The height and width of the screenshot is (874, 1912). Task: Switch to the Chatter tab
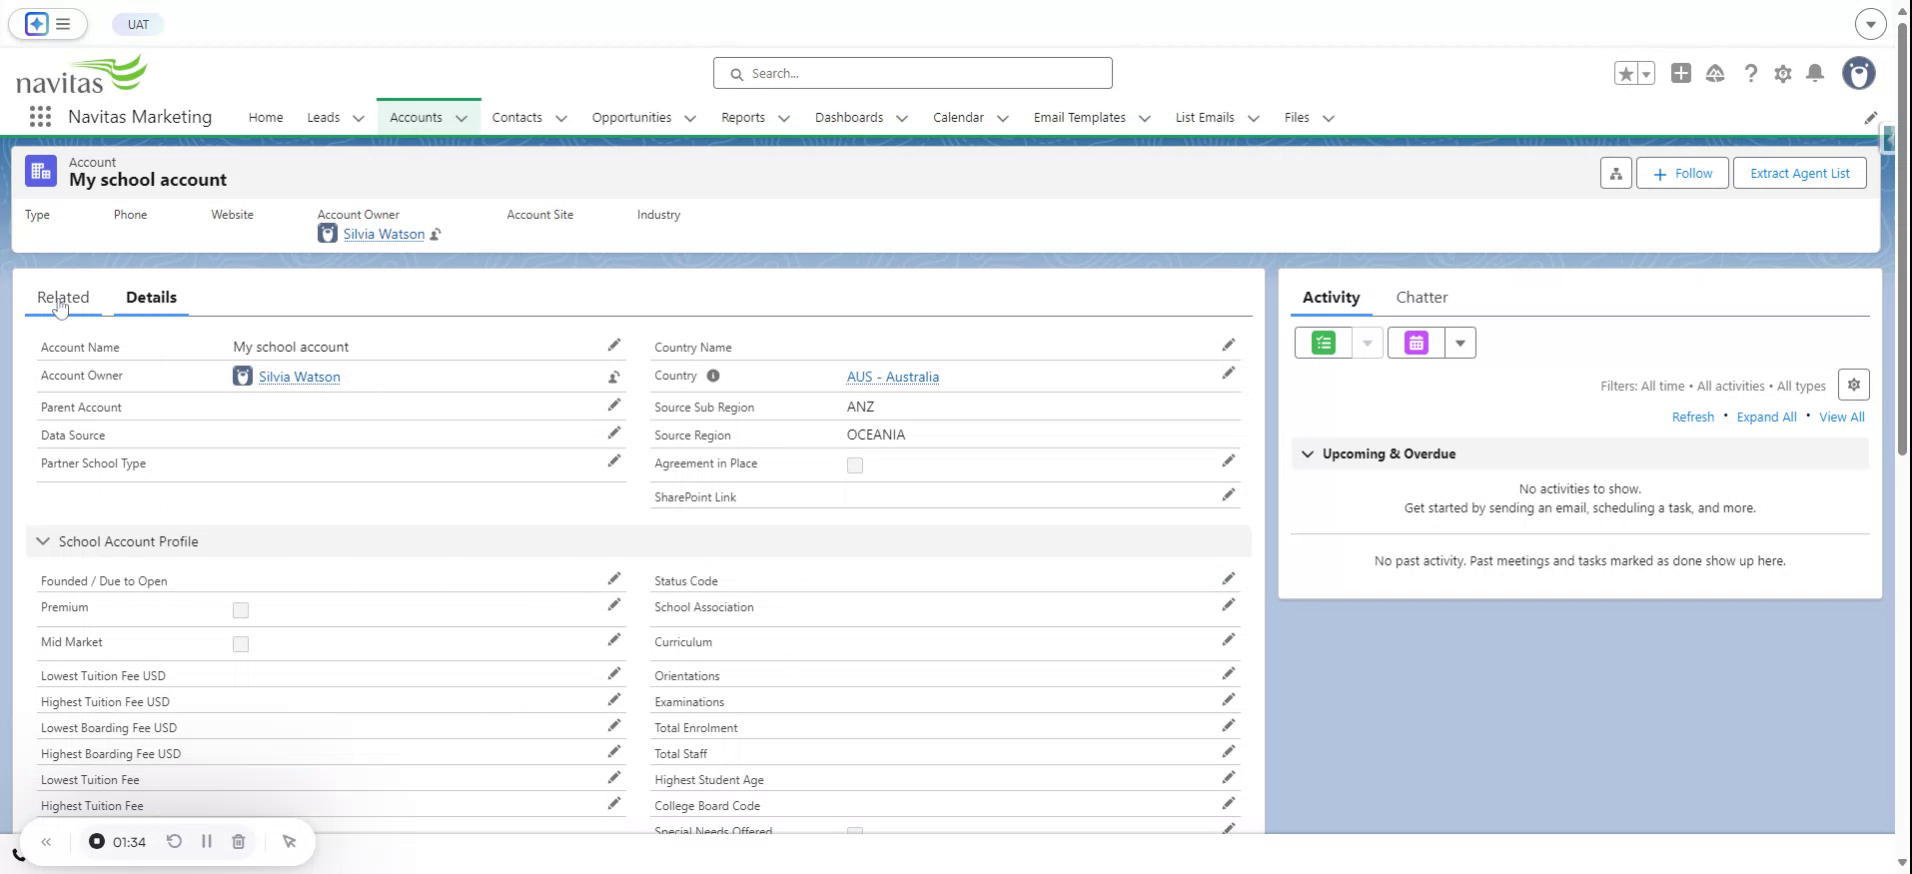[x=1421, y=297]
